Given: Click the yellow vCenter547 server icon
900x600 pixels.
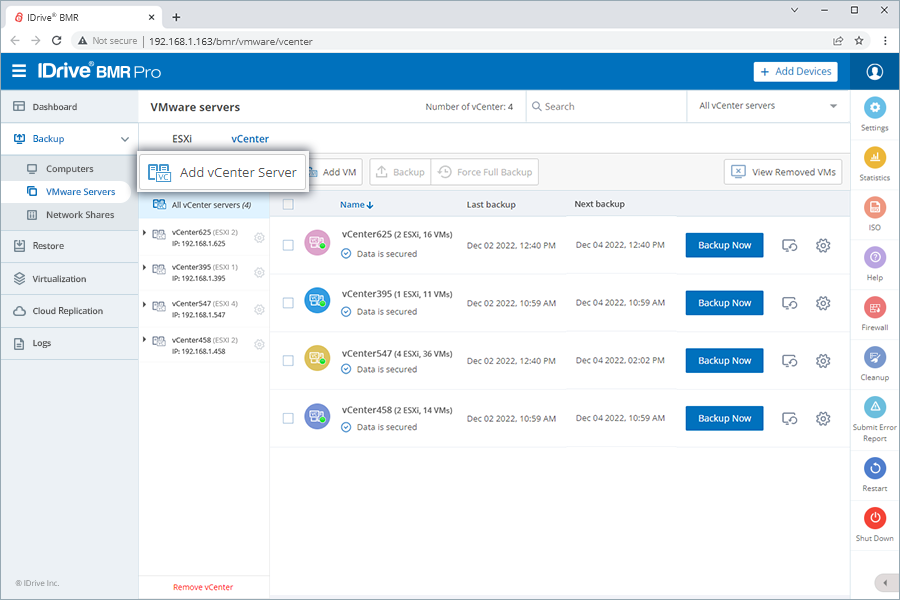Looking at the screenshot, I should tap(317, 358).
